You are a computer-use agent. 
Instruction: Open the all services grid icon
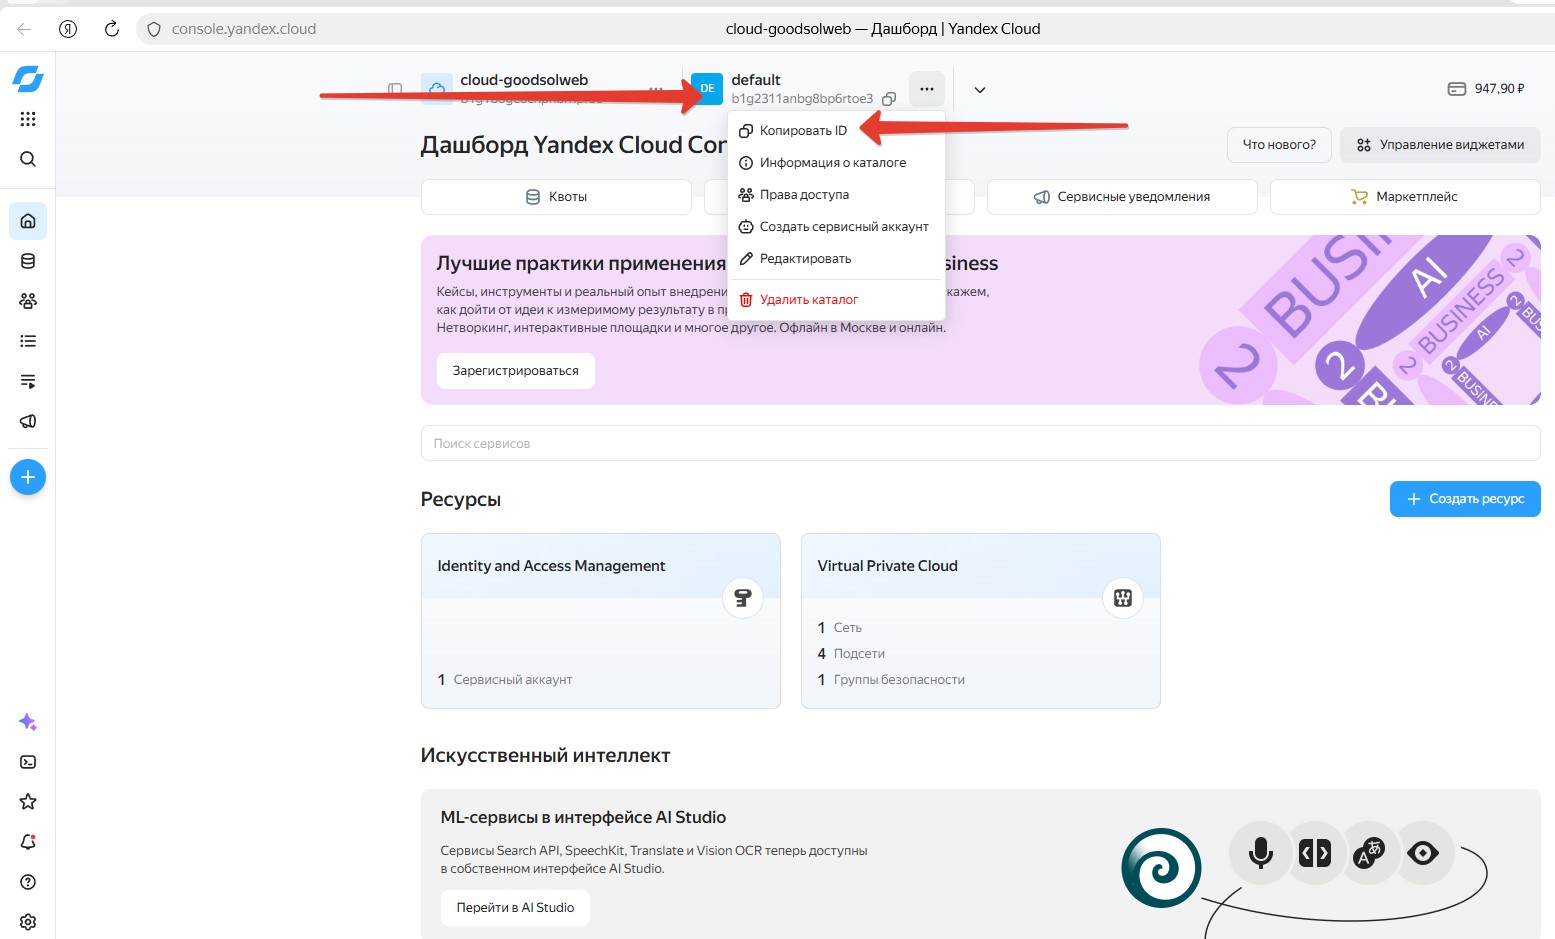[28, 119]
